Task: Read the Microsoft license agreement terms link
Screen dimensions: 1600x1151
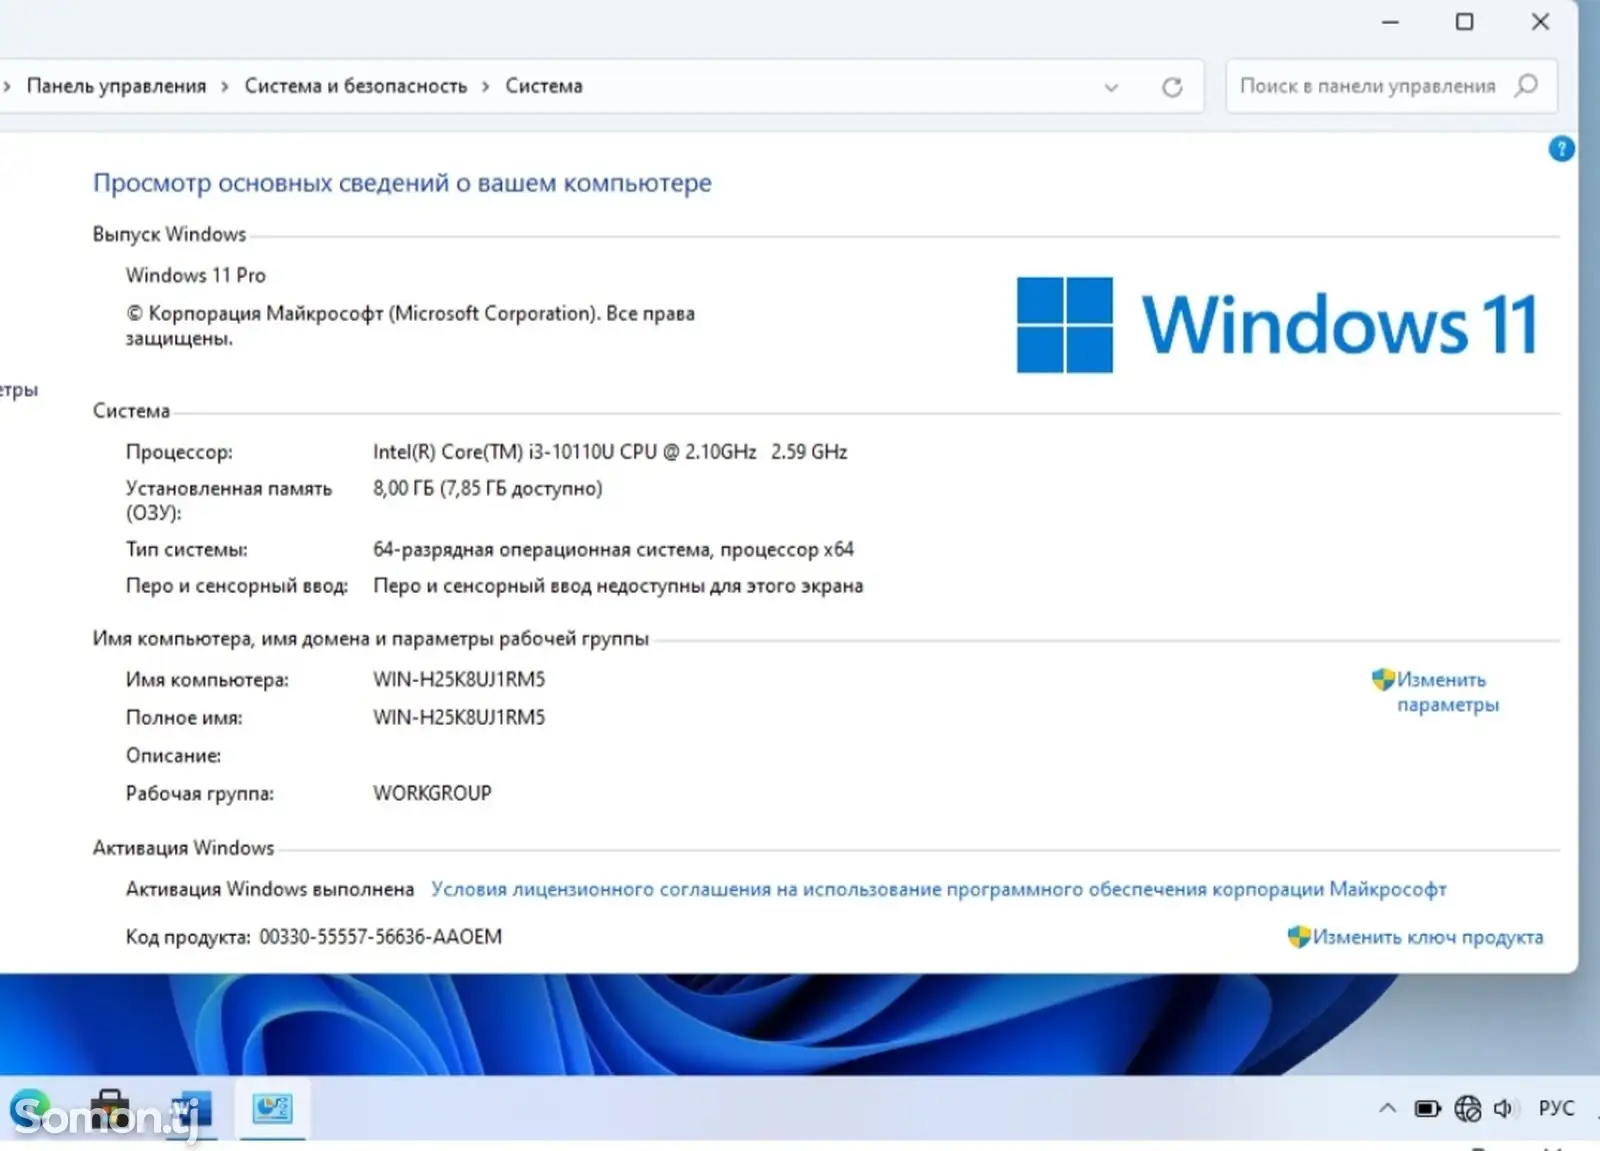Action: pos(938,889)
